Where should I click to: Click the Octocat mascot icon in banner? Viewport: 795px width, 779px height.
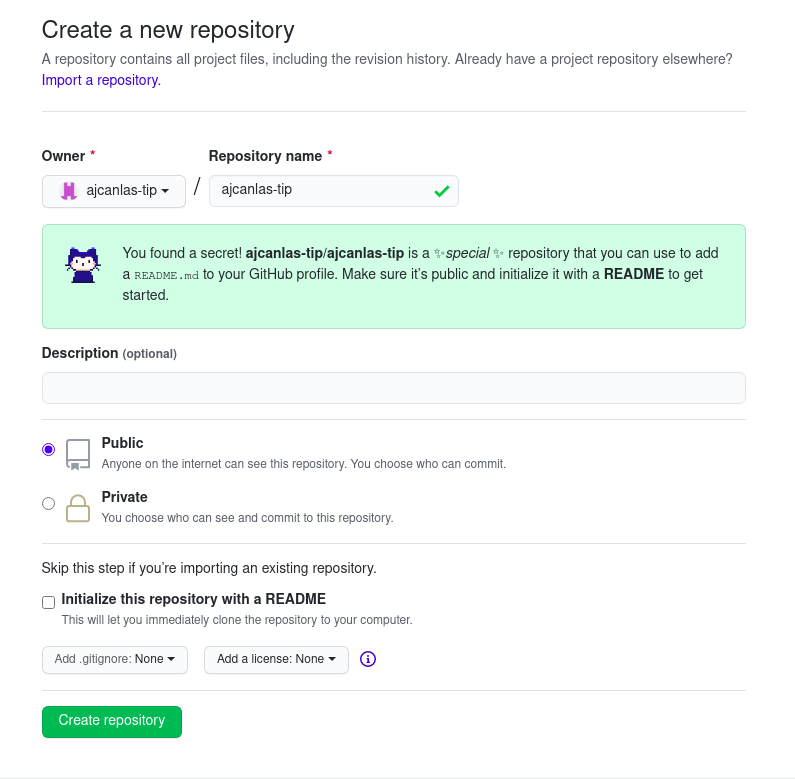83,265
